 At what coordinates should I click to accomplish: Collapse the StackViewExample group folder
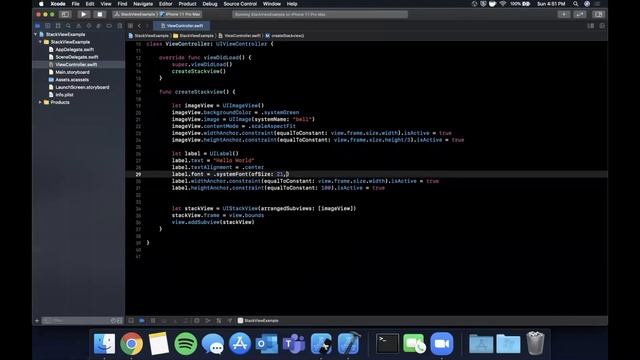point(40,42)
